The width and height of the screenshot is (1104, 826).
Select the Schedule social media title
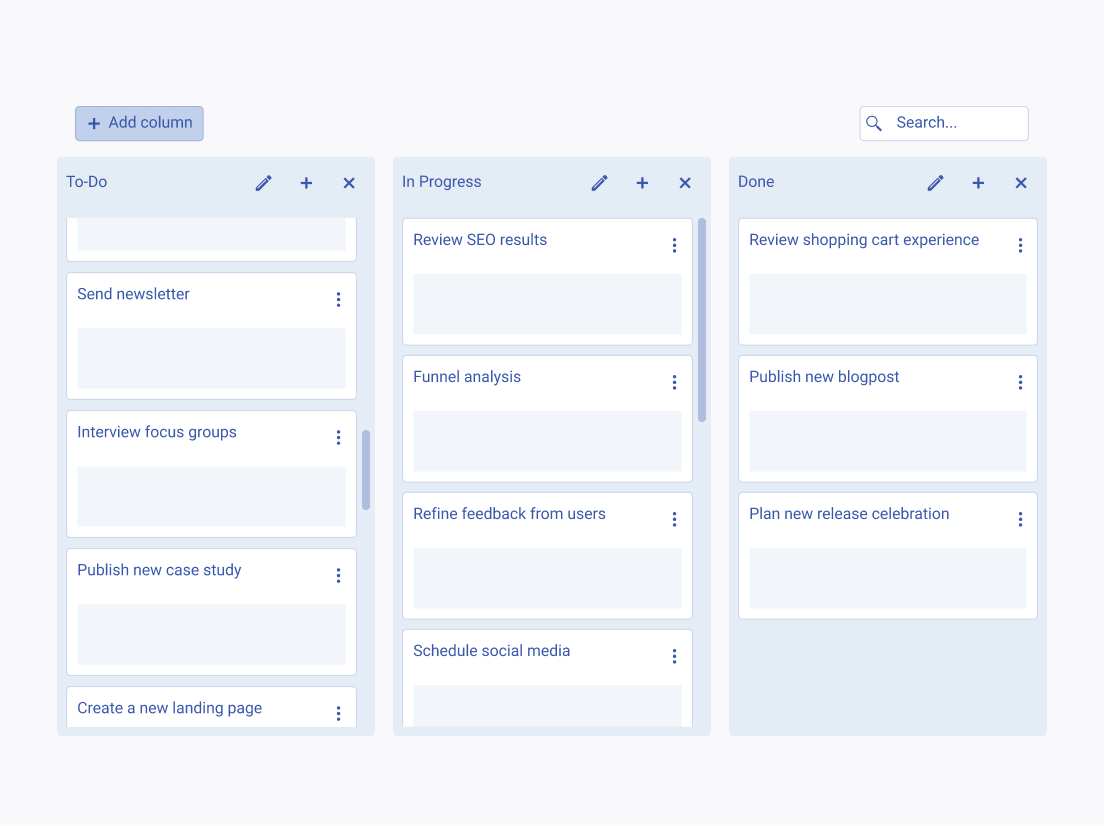click(491, 651)
